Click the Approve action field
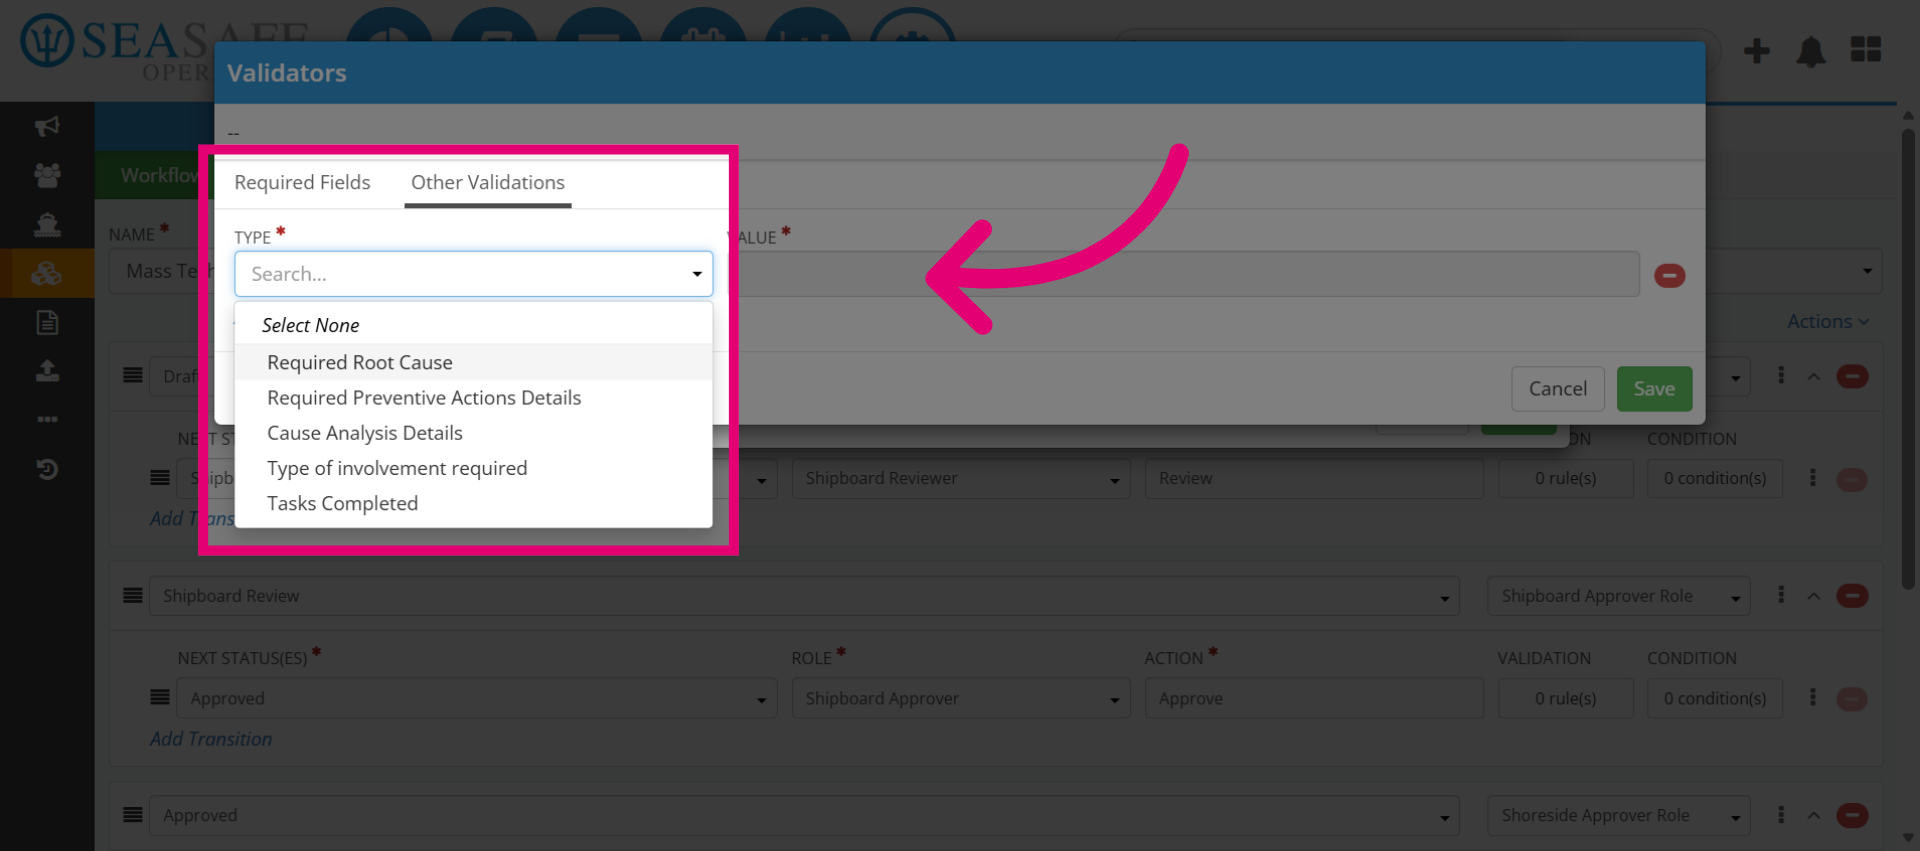 [1314, 698]
